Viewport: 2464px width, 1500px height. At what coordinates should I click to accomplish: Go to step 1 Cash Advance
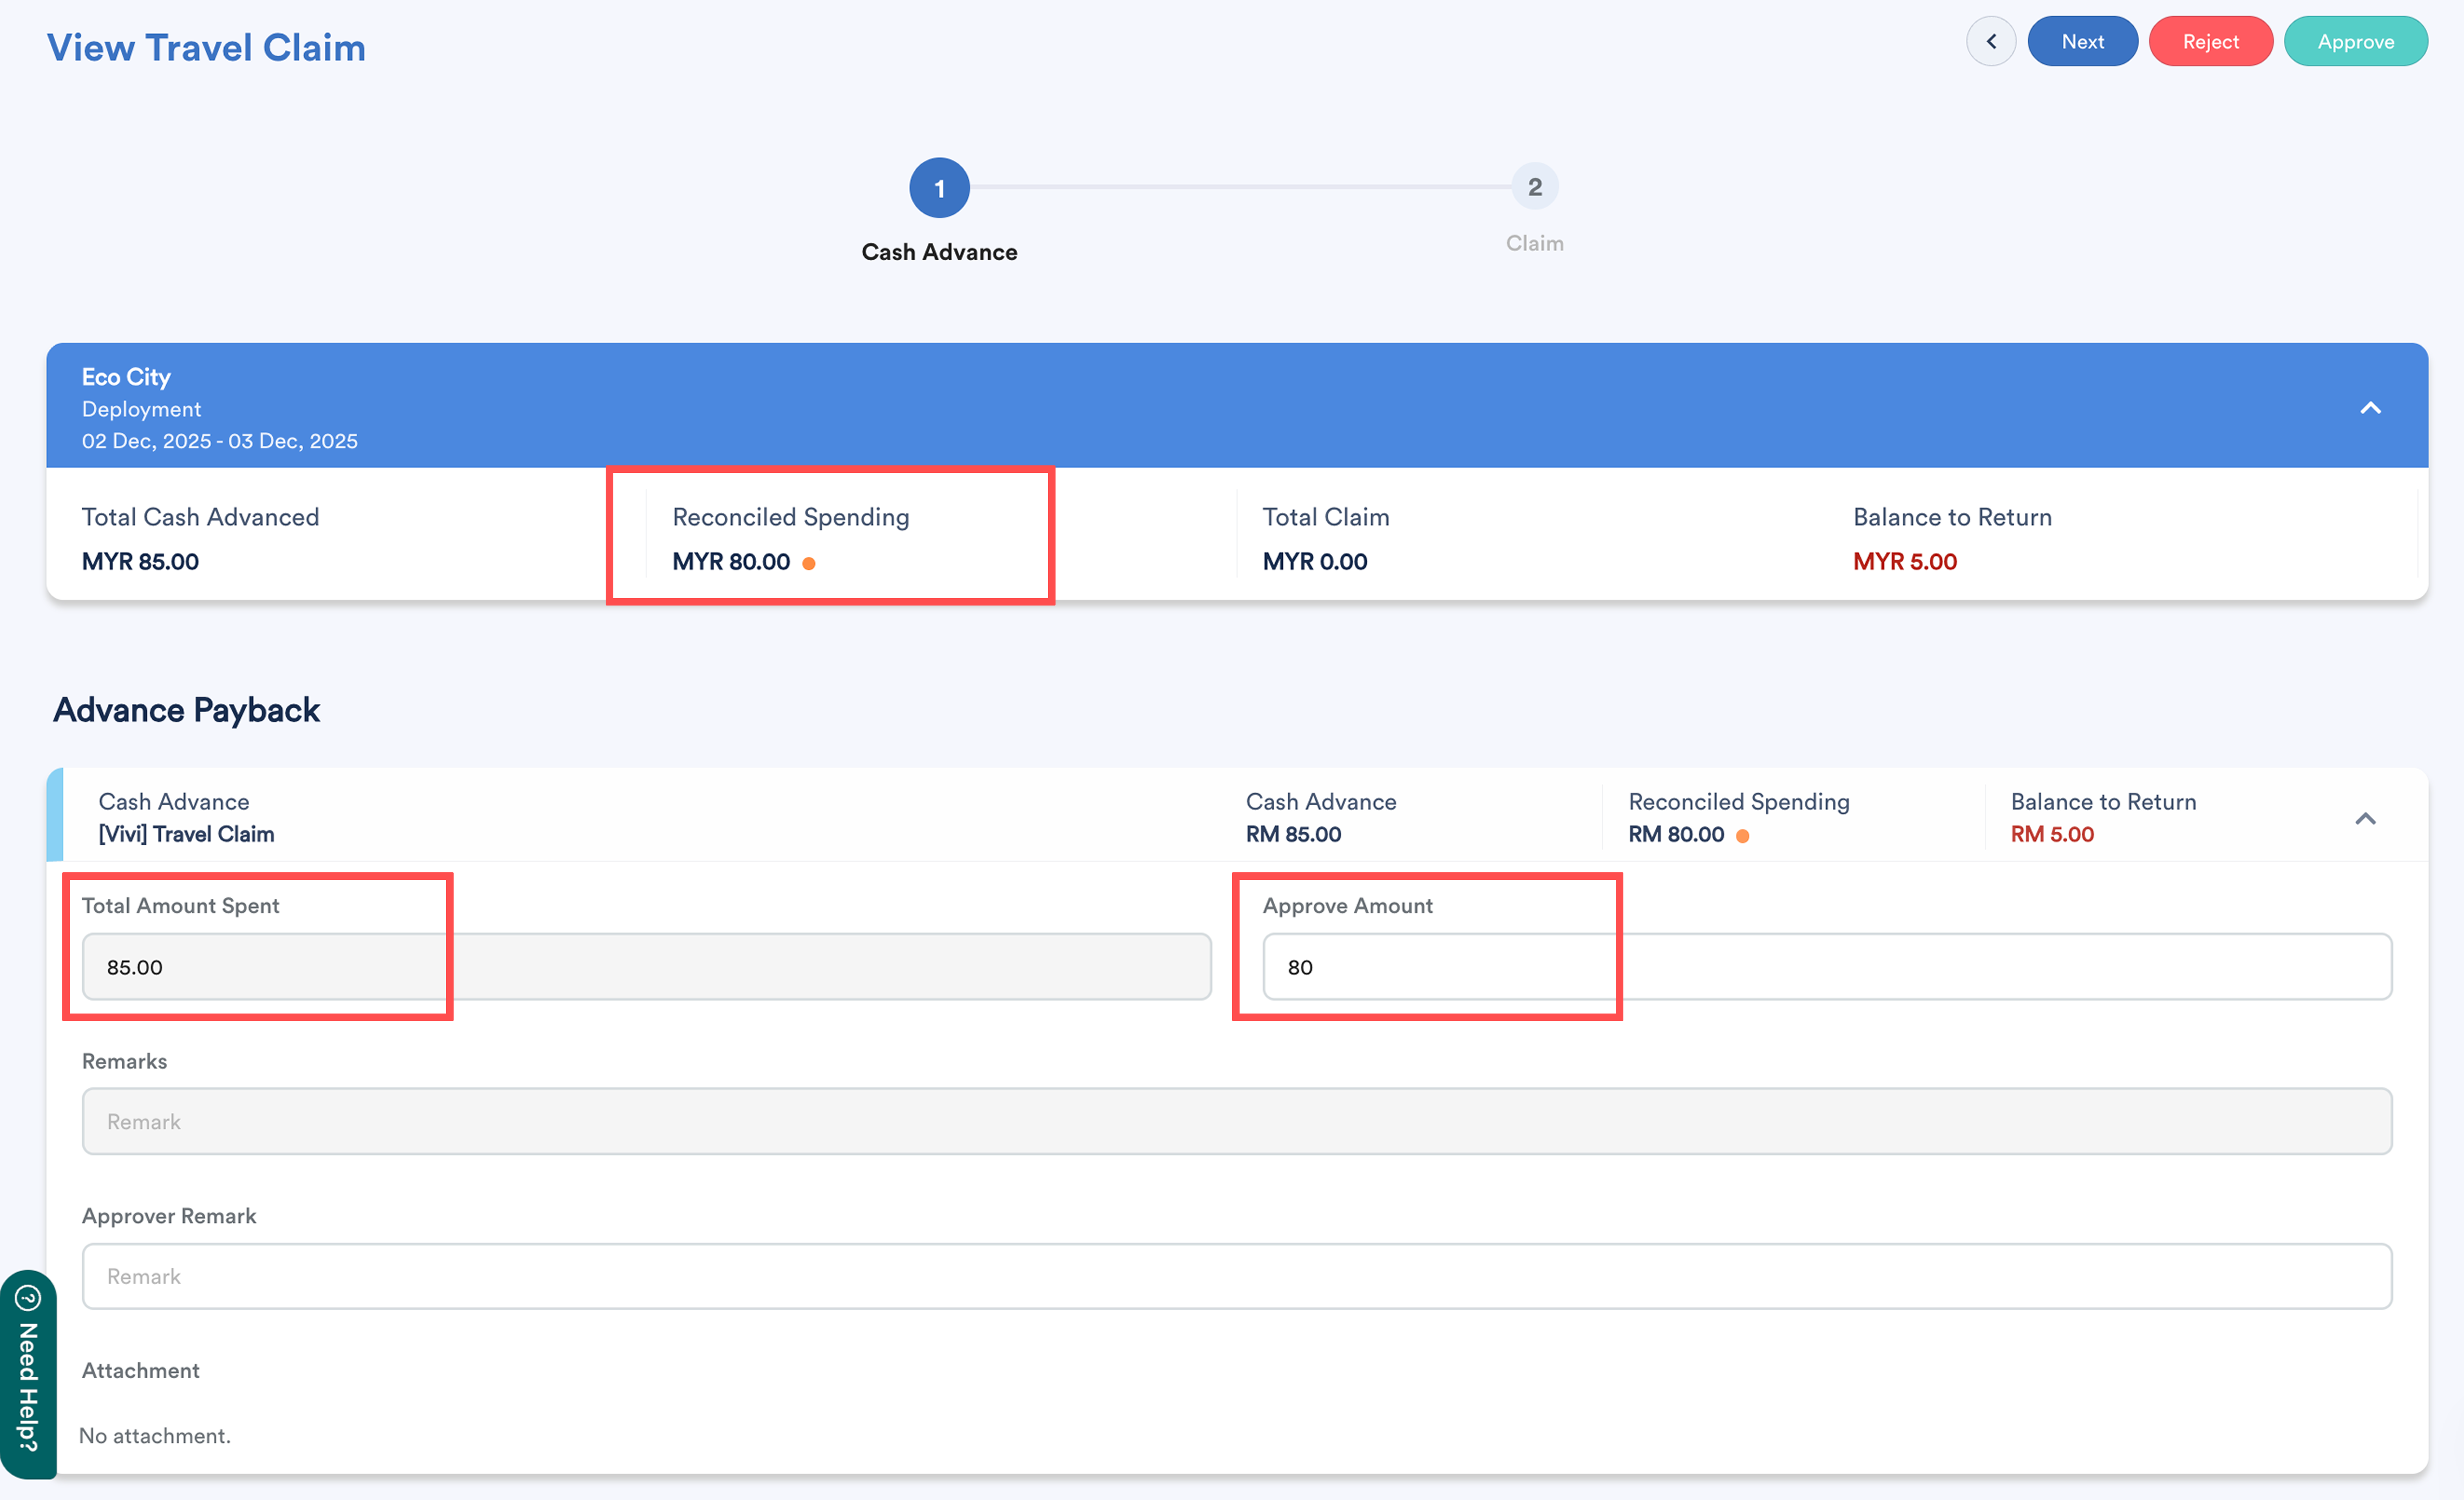click(x=939, y=187)
